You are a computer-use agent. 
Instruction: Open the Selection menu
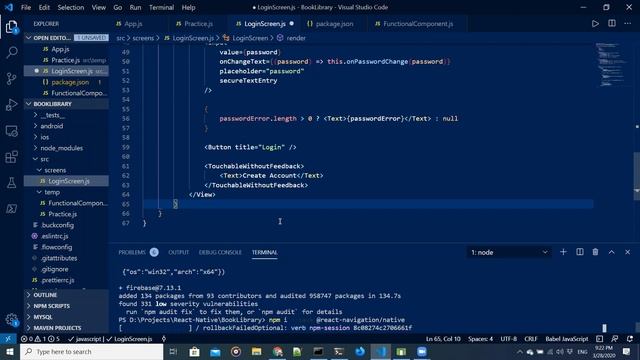pos(71,7)
